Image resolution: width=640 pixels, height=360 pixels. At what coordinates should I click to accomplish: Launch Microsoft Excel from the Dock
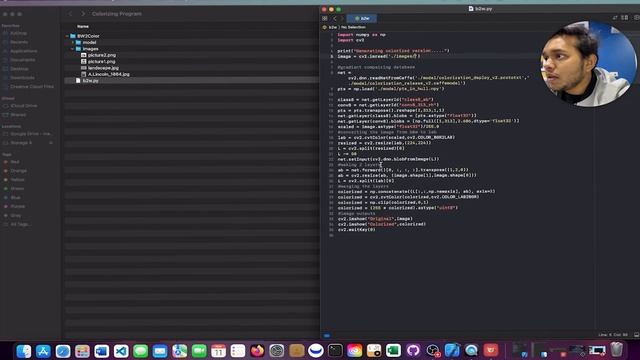coord(393,351)
